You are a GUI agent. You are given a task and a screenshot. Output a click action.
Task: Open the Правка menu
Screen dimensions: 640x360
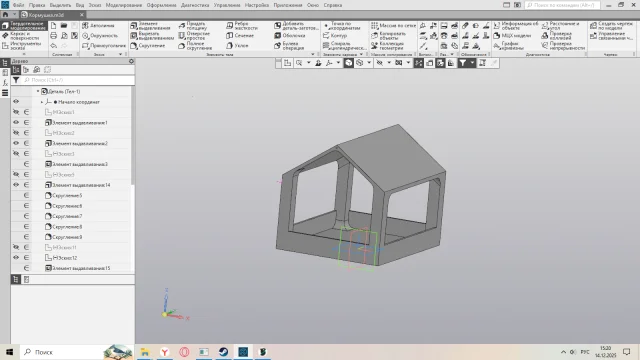[x=37, y=5]
